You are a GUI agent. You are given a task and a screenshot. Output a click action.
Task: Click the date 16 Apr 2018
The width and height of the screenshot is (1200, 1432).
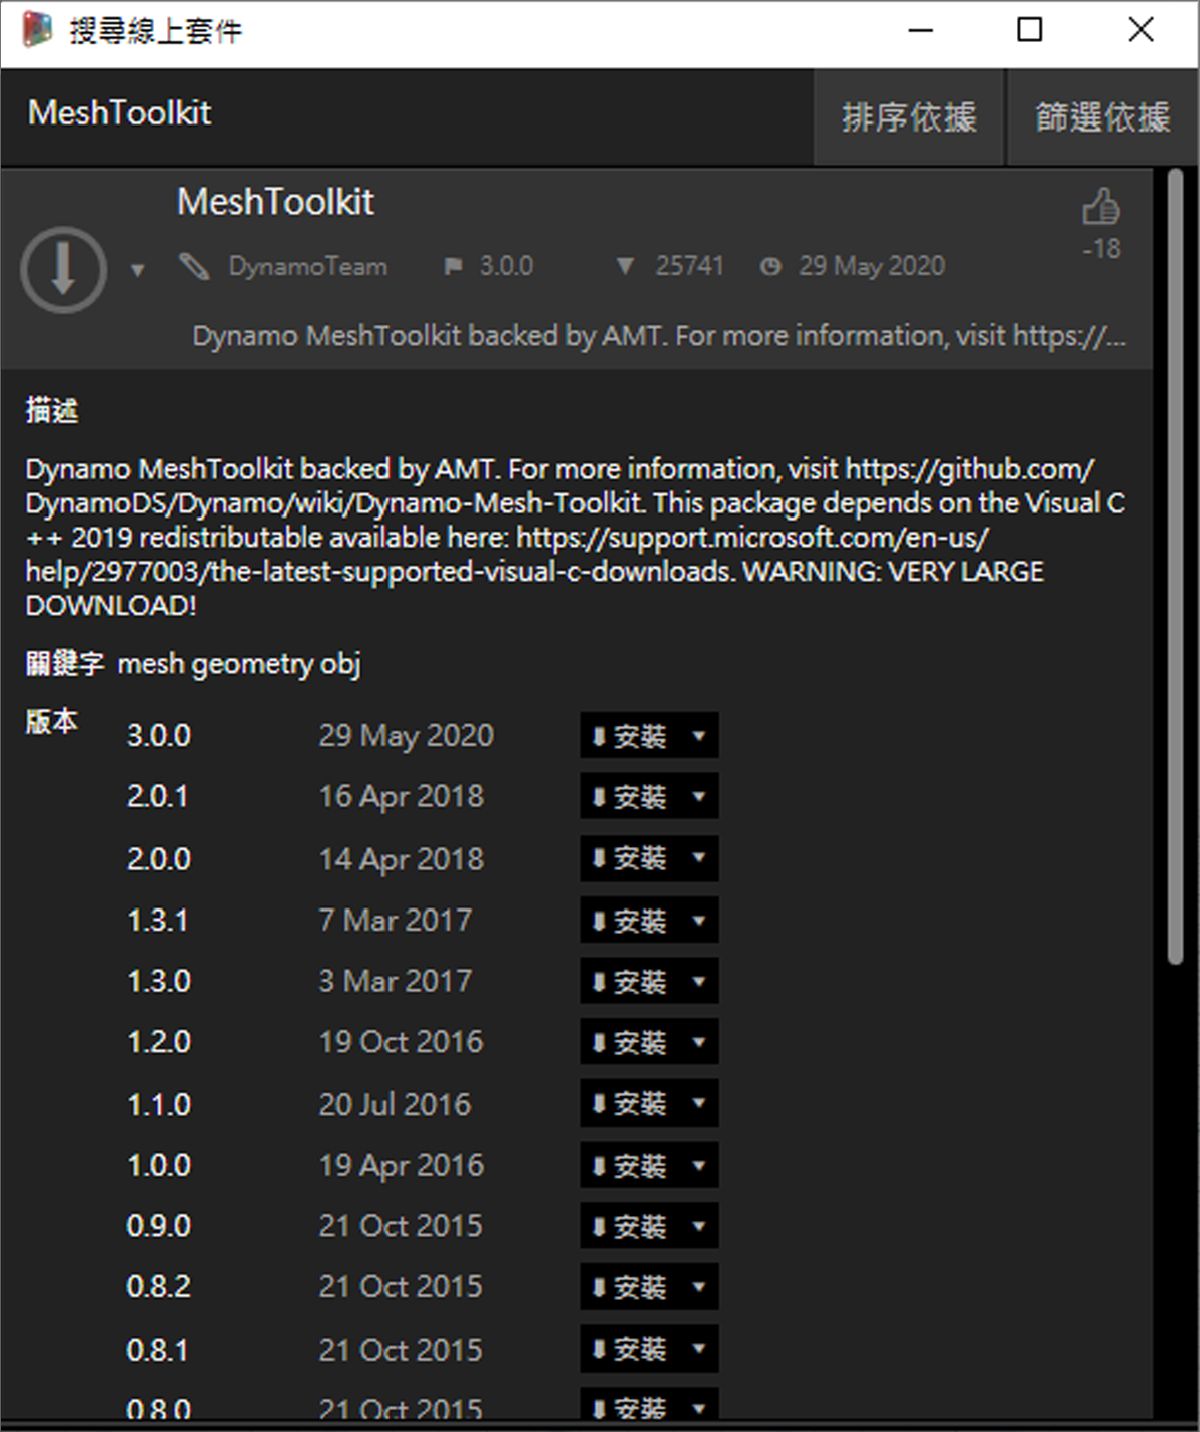click(x=401, y=796)
